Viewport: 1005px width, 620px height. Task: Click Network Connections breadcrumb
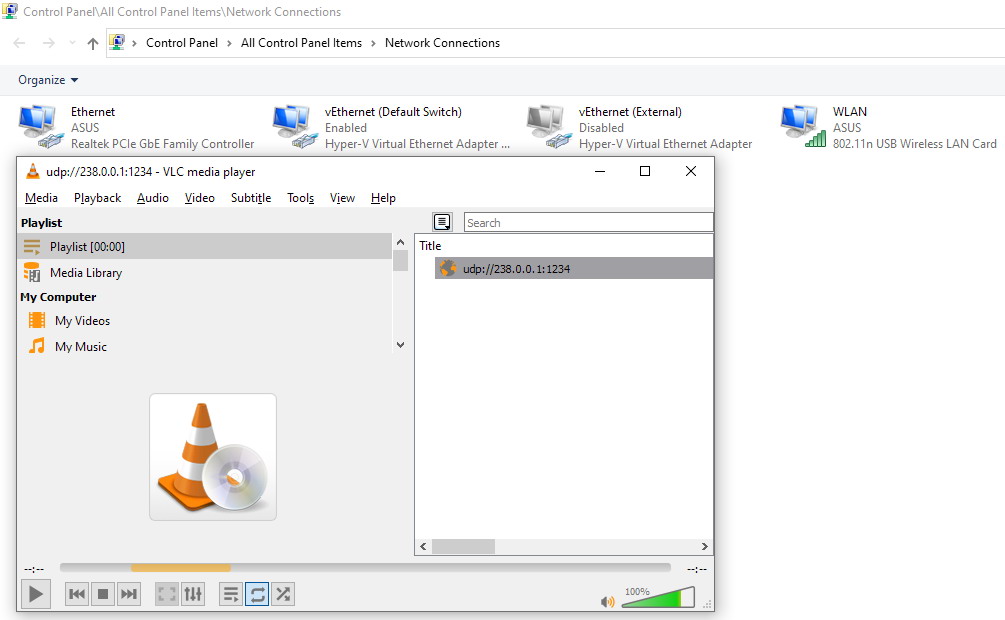pyautogui.click(x=442, y=43)
